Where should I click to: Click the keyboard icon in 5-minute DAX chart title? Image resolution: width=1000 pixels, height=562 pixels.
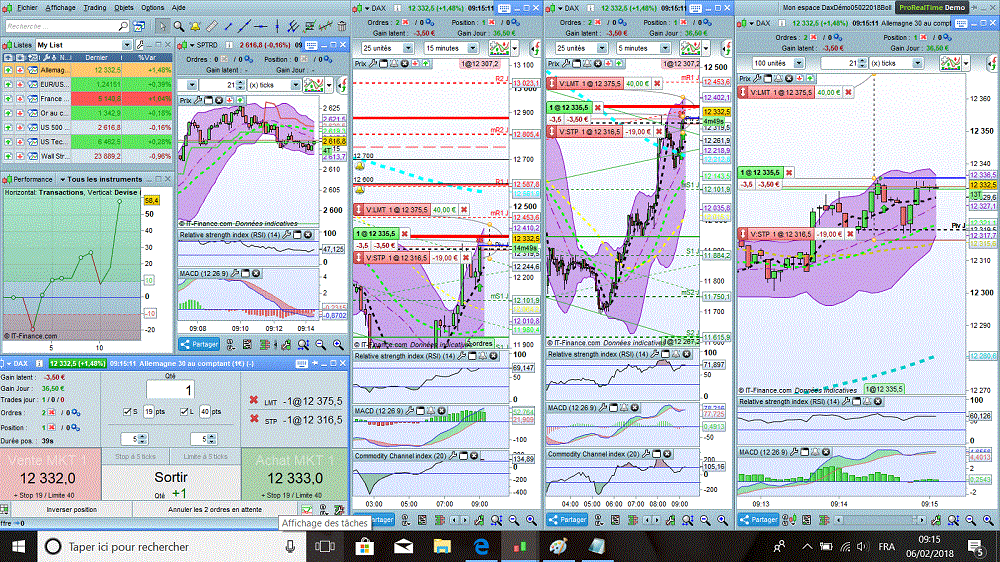(x=695, y=8)
